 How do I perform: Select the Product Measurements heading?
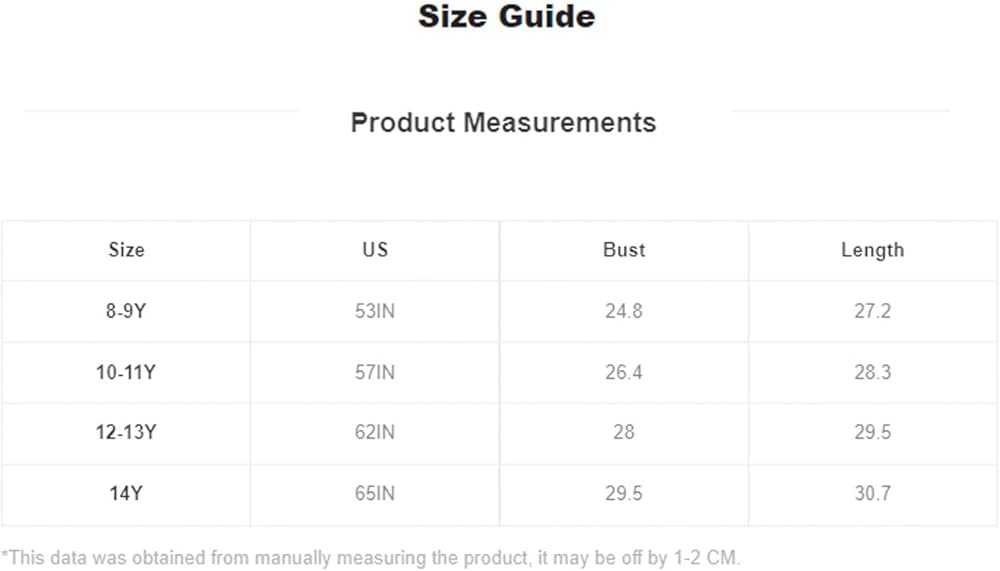[x=503, y=123]
